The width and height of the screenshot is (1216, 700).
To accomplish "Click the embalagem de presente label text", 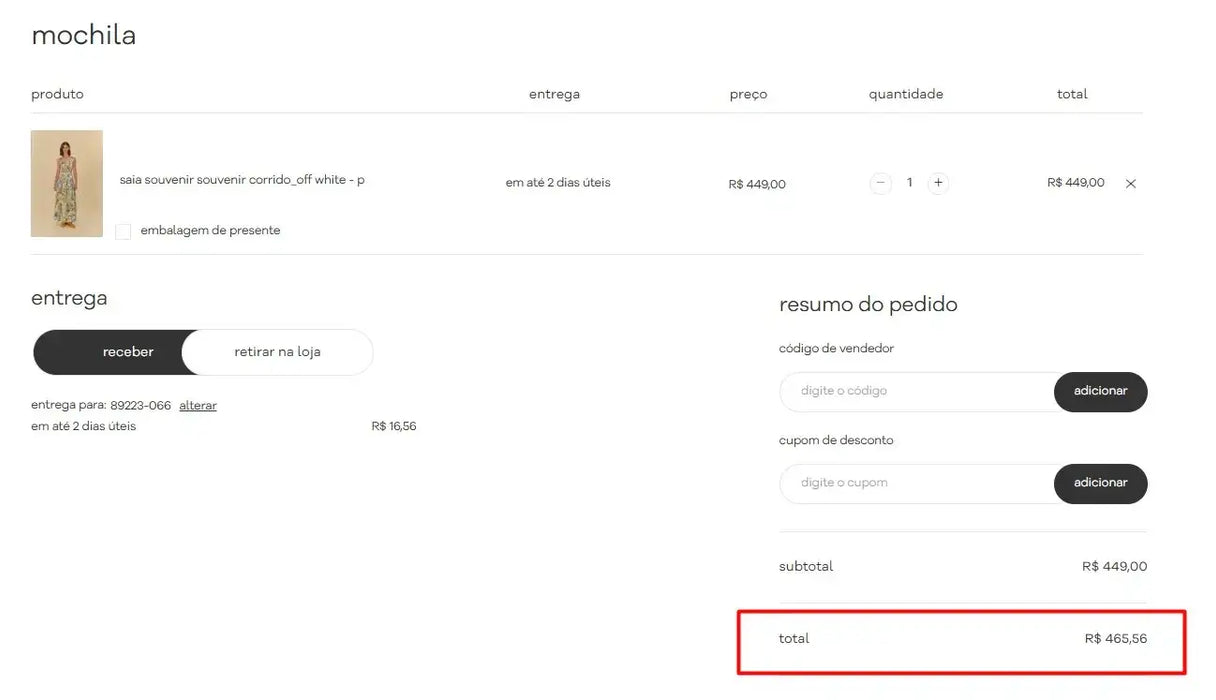I will pos(210,231).
